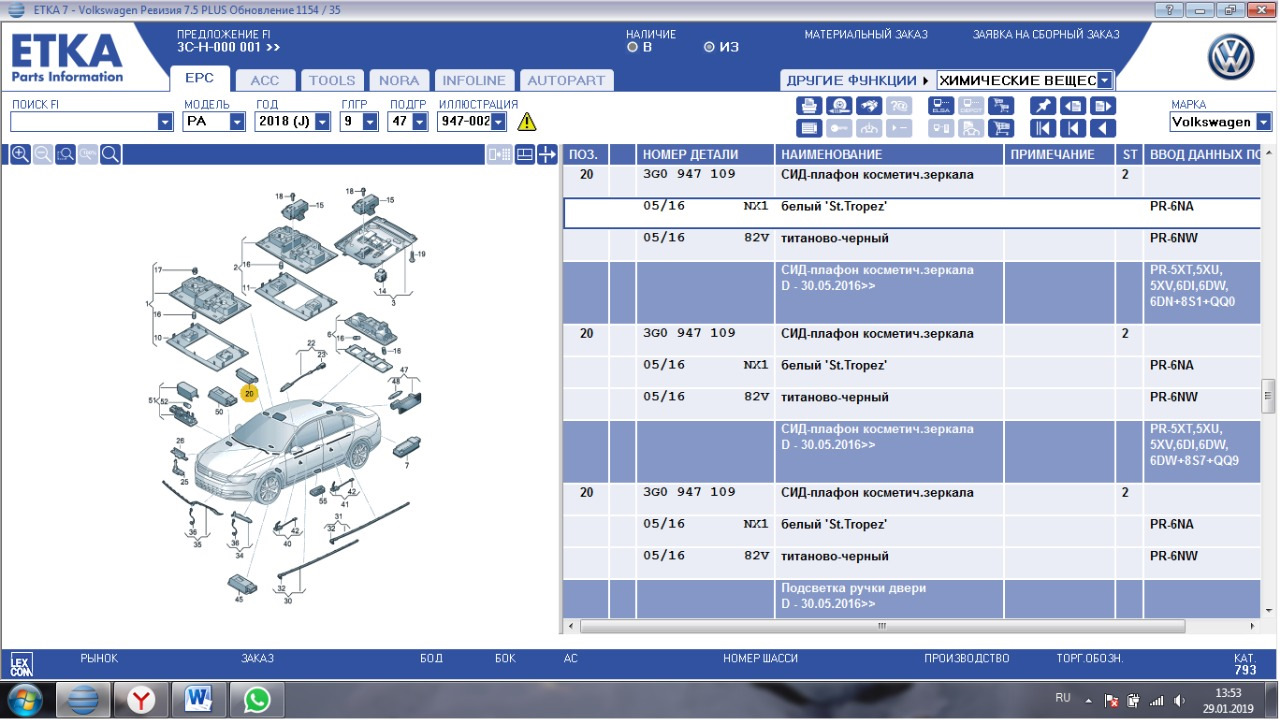Switch to the EPC tab
Image resolution: width=1280 pixels, height=724 pixels.
(x=200, y=80)
